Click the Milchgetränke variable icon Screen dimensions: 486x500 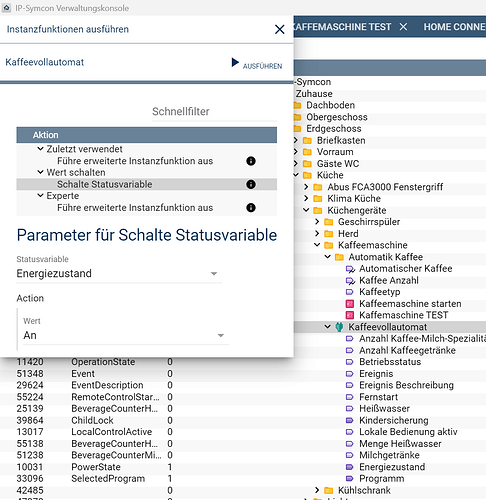click(349, 455)
